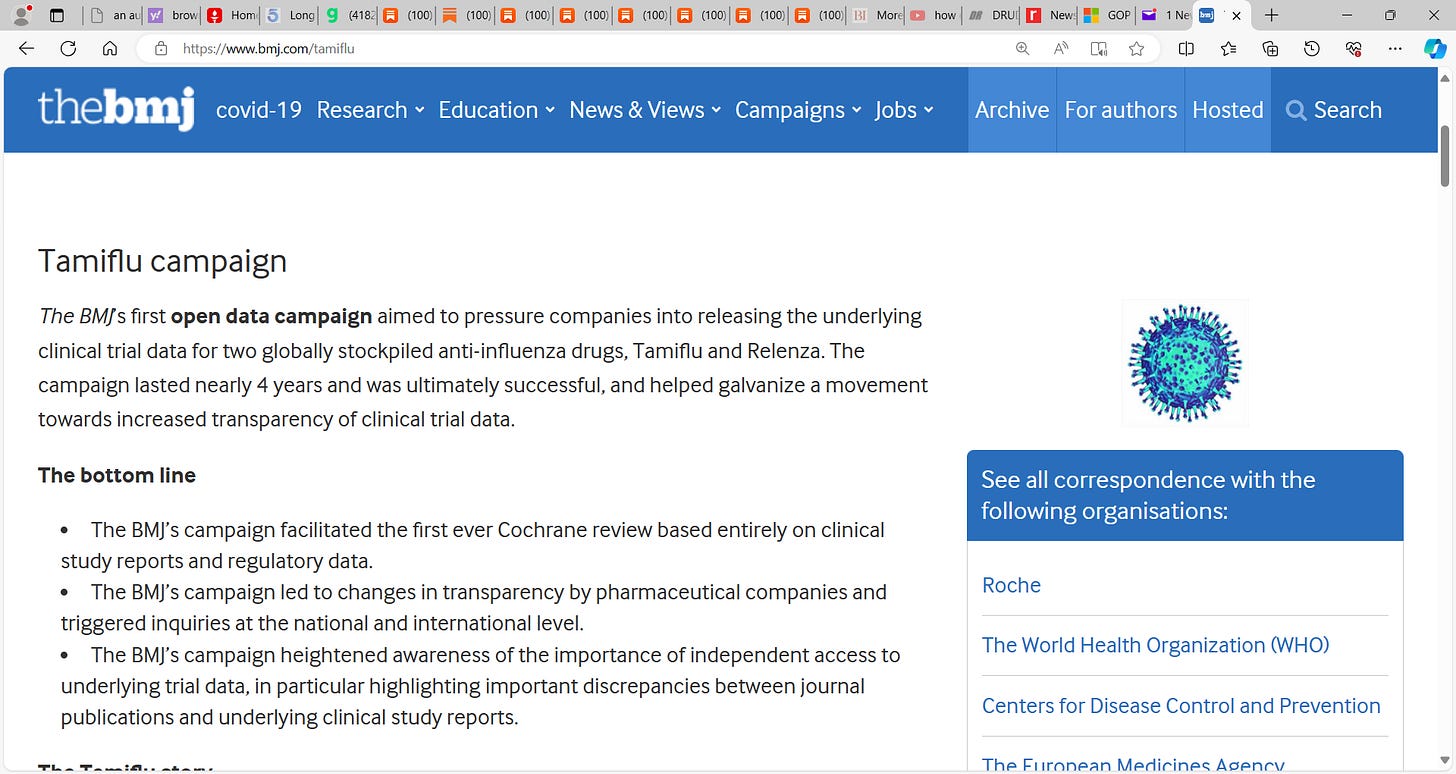Switch to the Yahoo 'brow' tab

[172, 15]
